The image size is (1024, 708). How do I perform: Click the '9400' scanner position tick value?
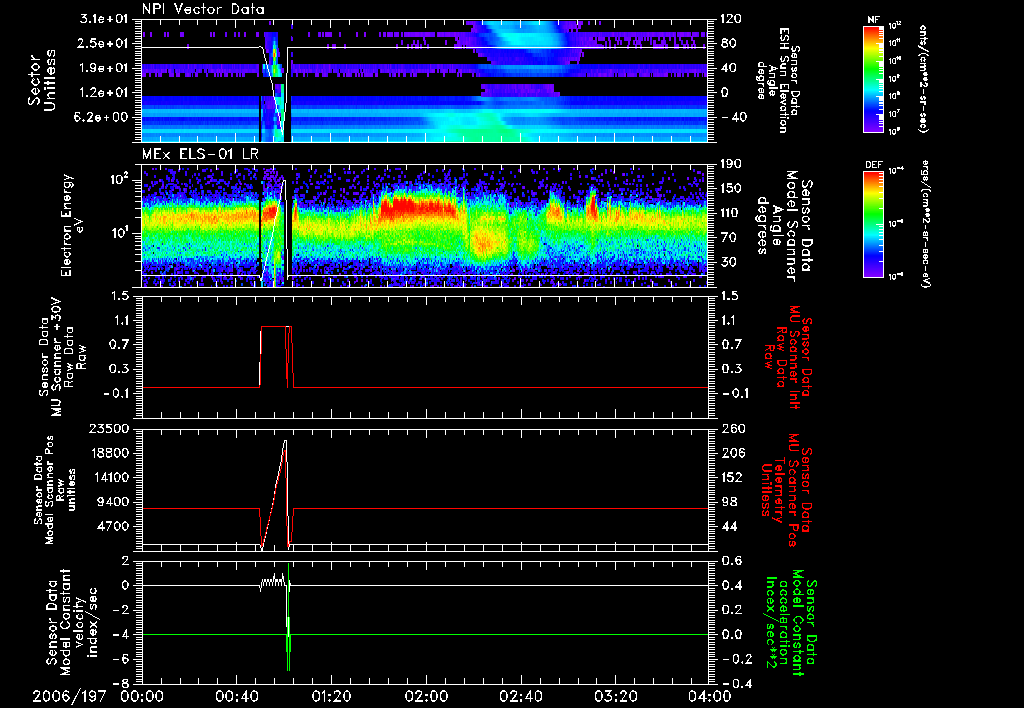click(113, 502)
